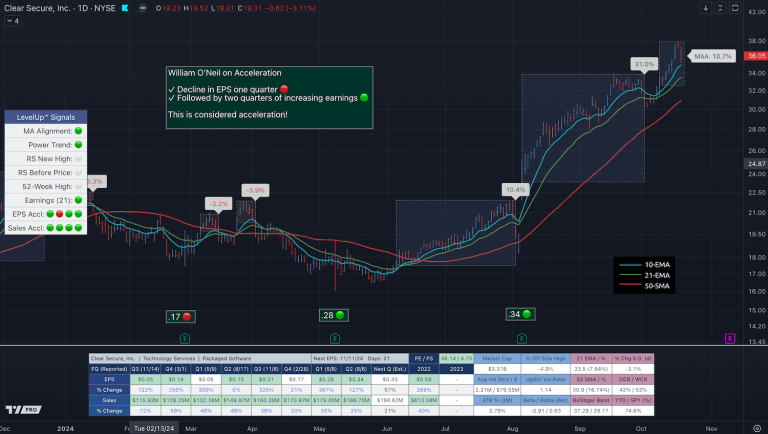Click the purple E marker near November
The image size is (768, 434).
[x=730, y=340]
